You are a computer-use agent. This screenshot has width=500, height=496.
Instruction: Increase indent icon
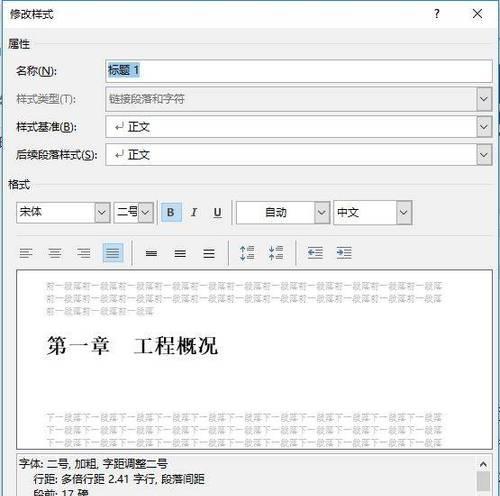point(344,253)
